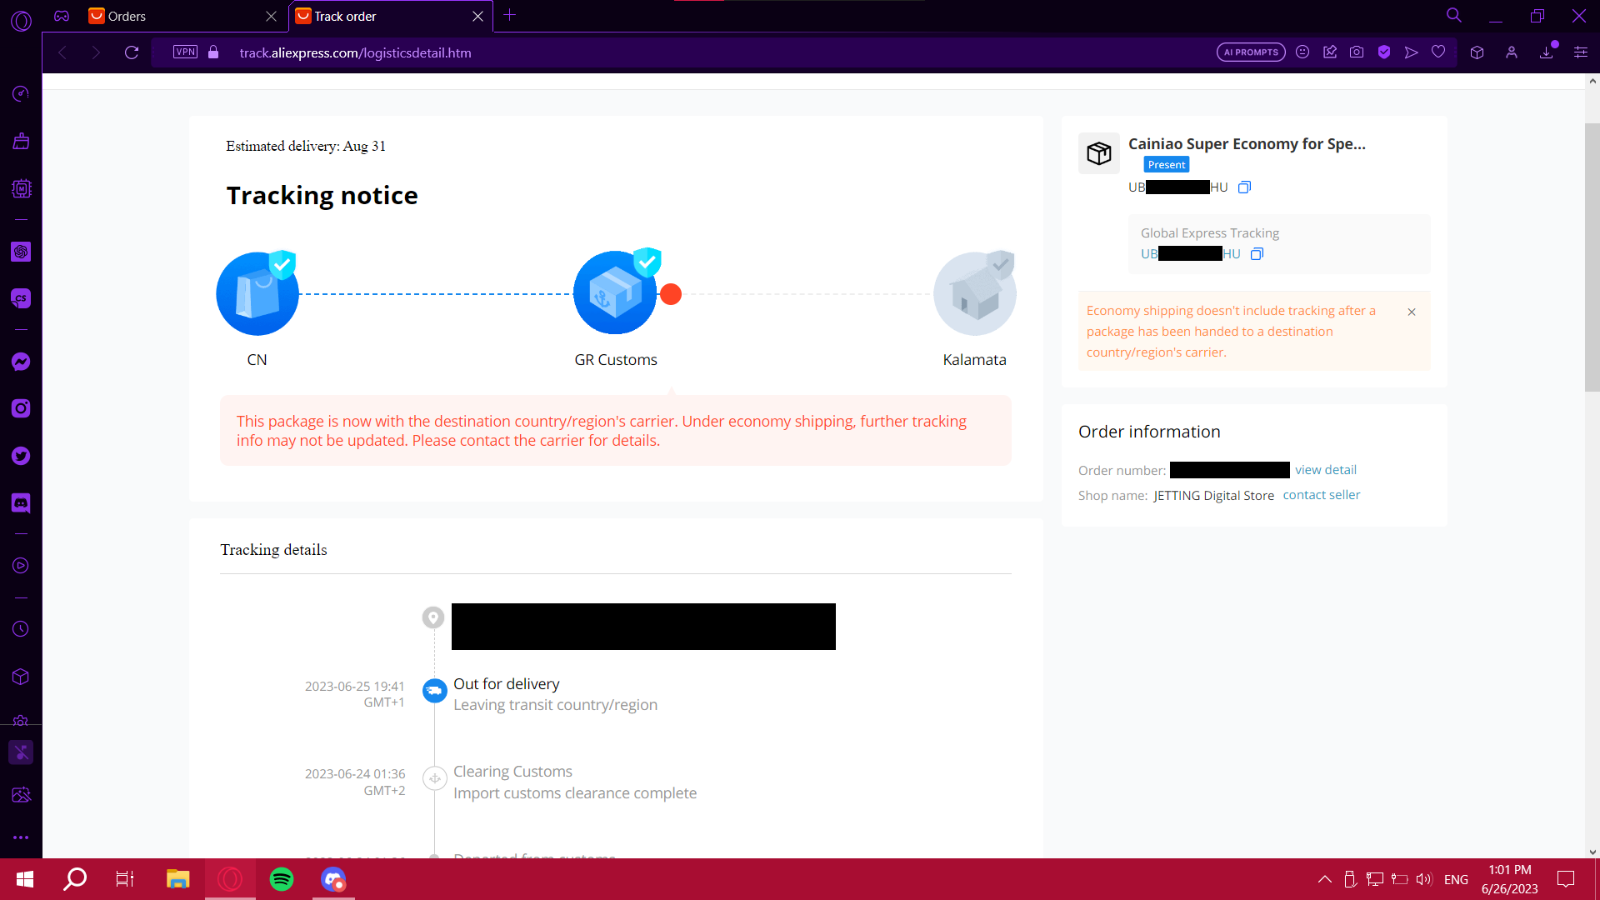The height and width of the screenshot is (900, 1600).
Task: Open browsing History clock icon in sidebar
Action: (21, 629)
